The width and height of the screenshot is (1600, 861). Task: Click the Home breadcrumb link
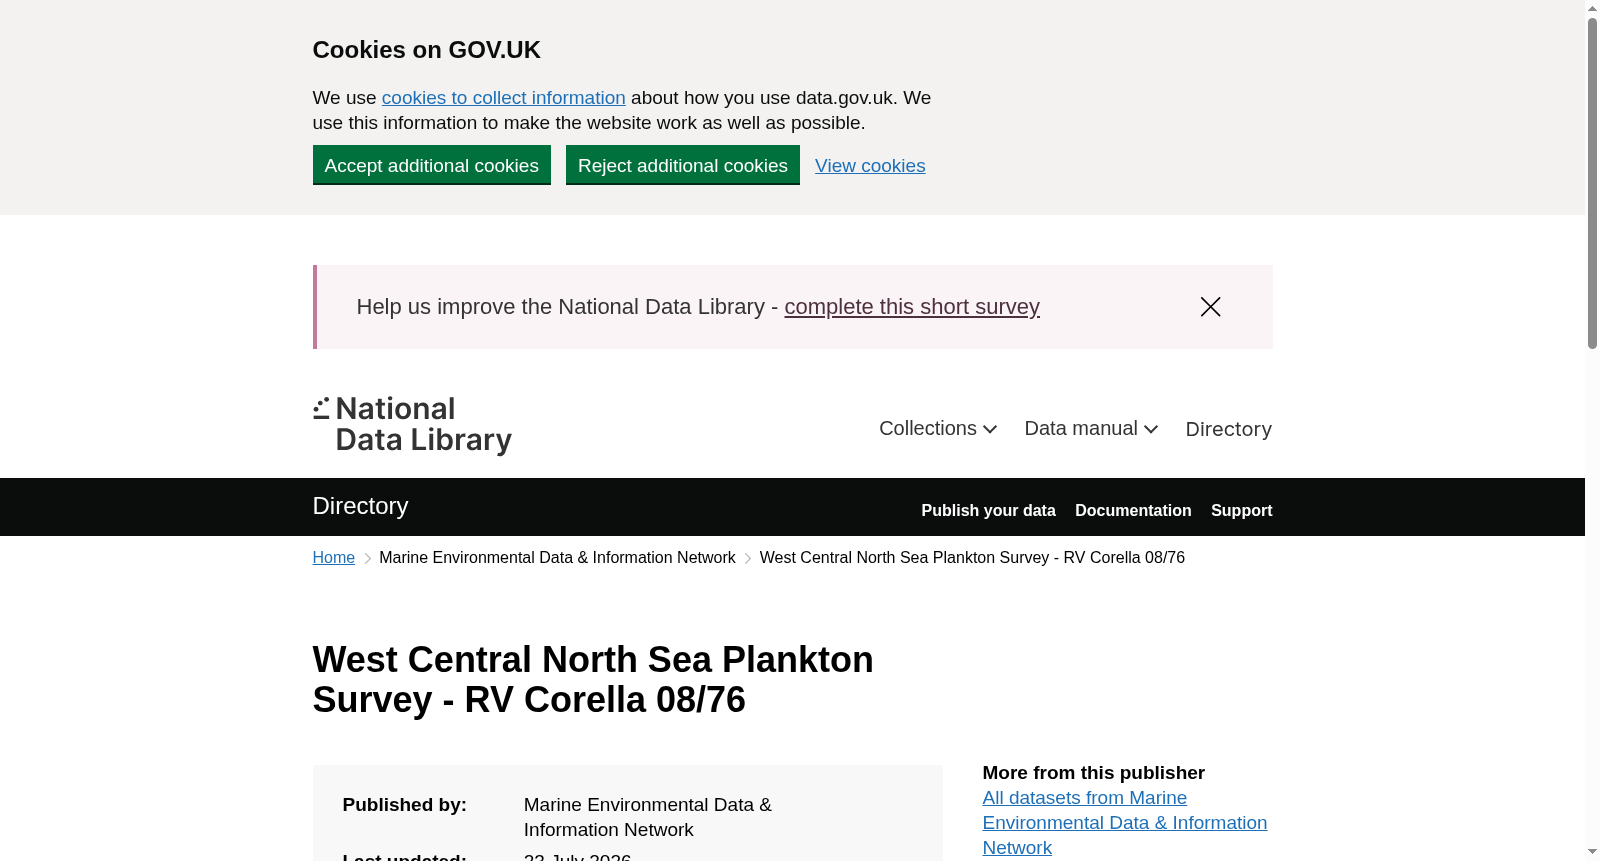[334, 558]
